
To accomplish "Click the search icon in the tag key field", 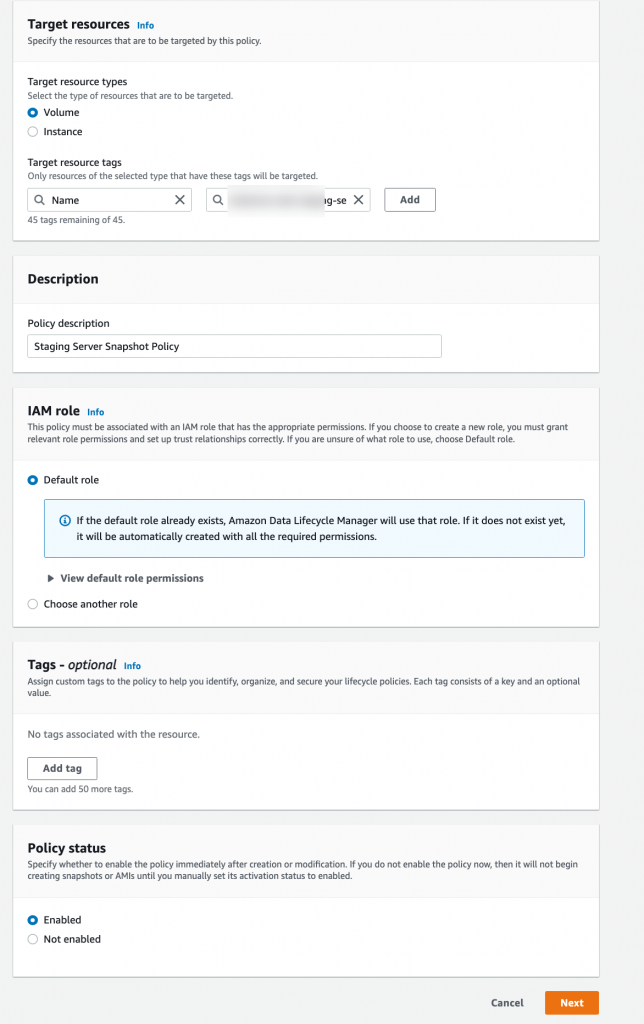I will pyautogui.click(x=39, y=199).
